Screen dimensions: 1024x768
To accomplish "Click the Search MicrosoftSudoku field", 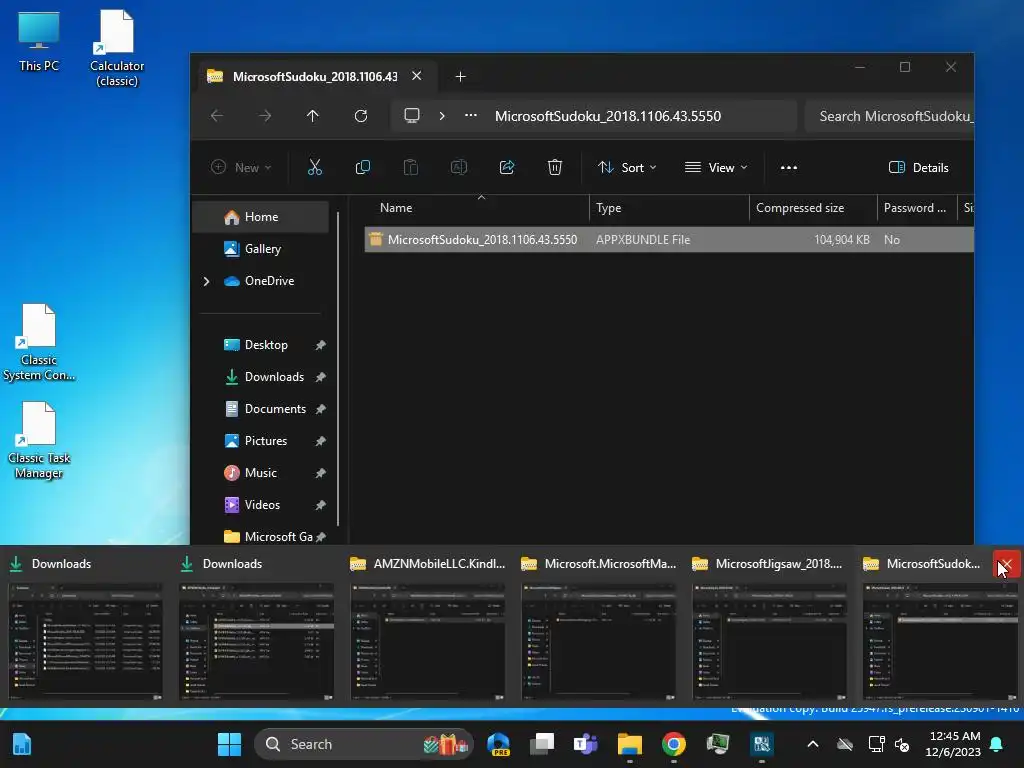I will (x=889, y=116).
